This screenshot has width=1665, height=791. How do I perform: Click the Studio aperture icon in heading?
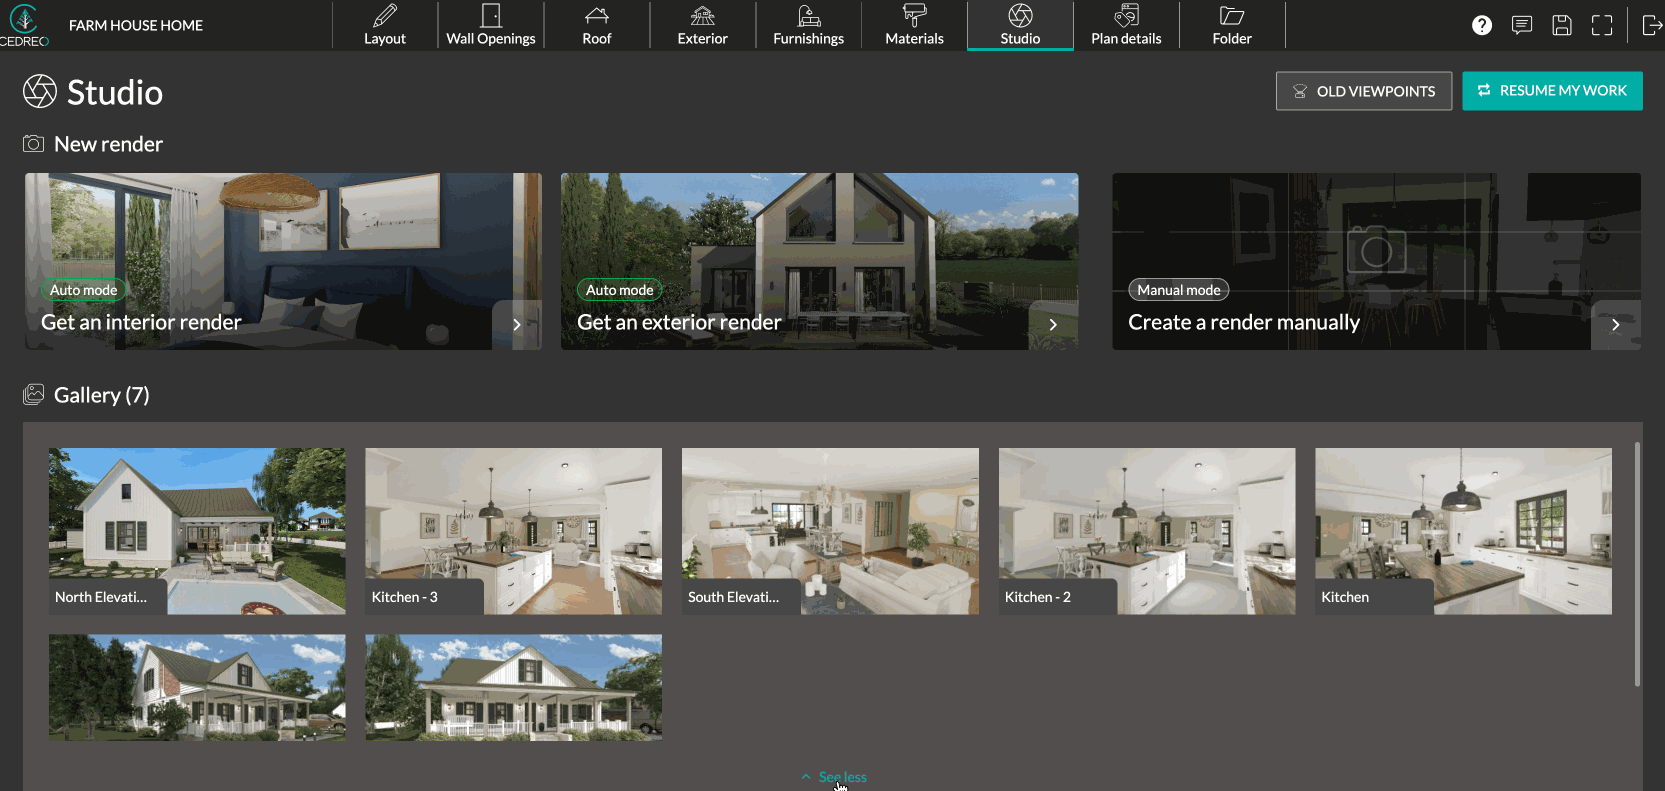tap(40, 92)
